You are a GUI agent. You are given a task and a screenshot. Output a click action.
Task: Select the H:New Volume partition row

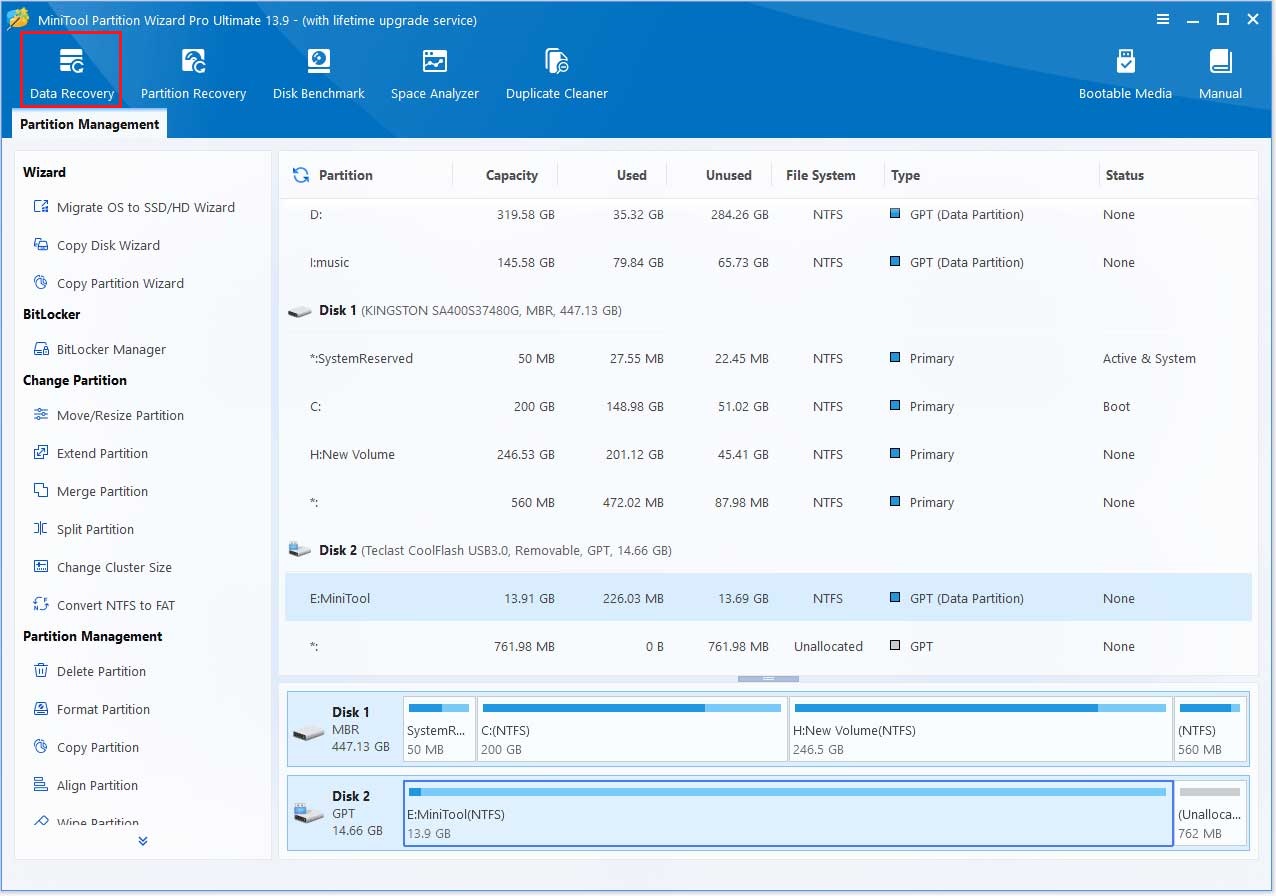[x=768, y=454]
